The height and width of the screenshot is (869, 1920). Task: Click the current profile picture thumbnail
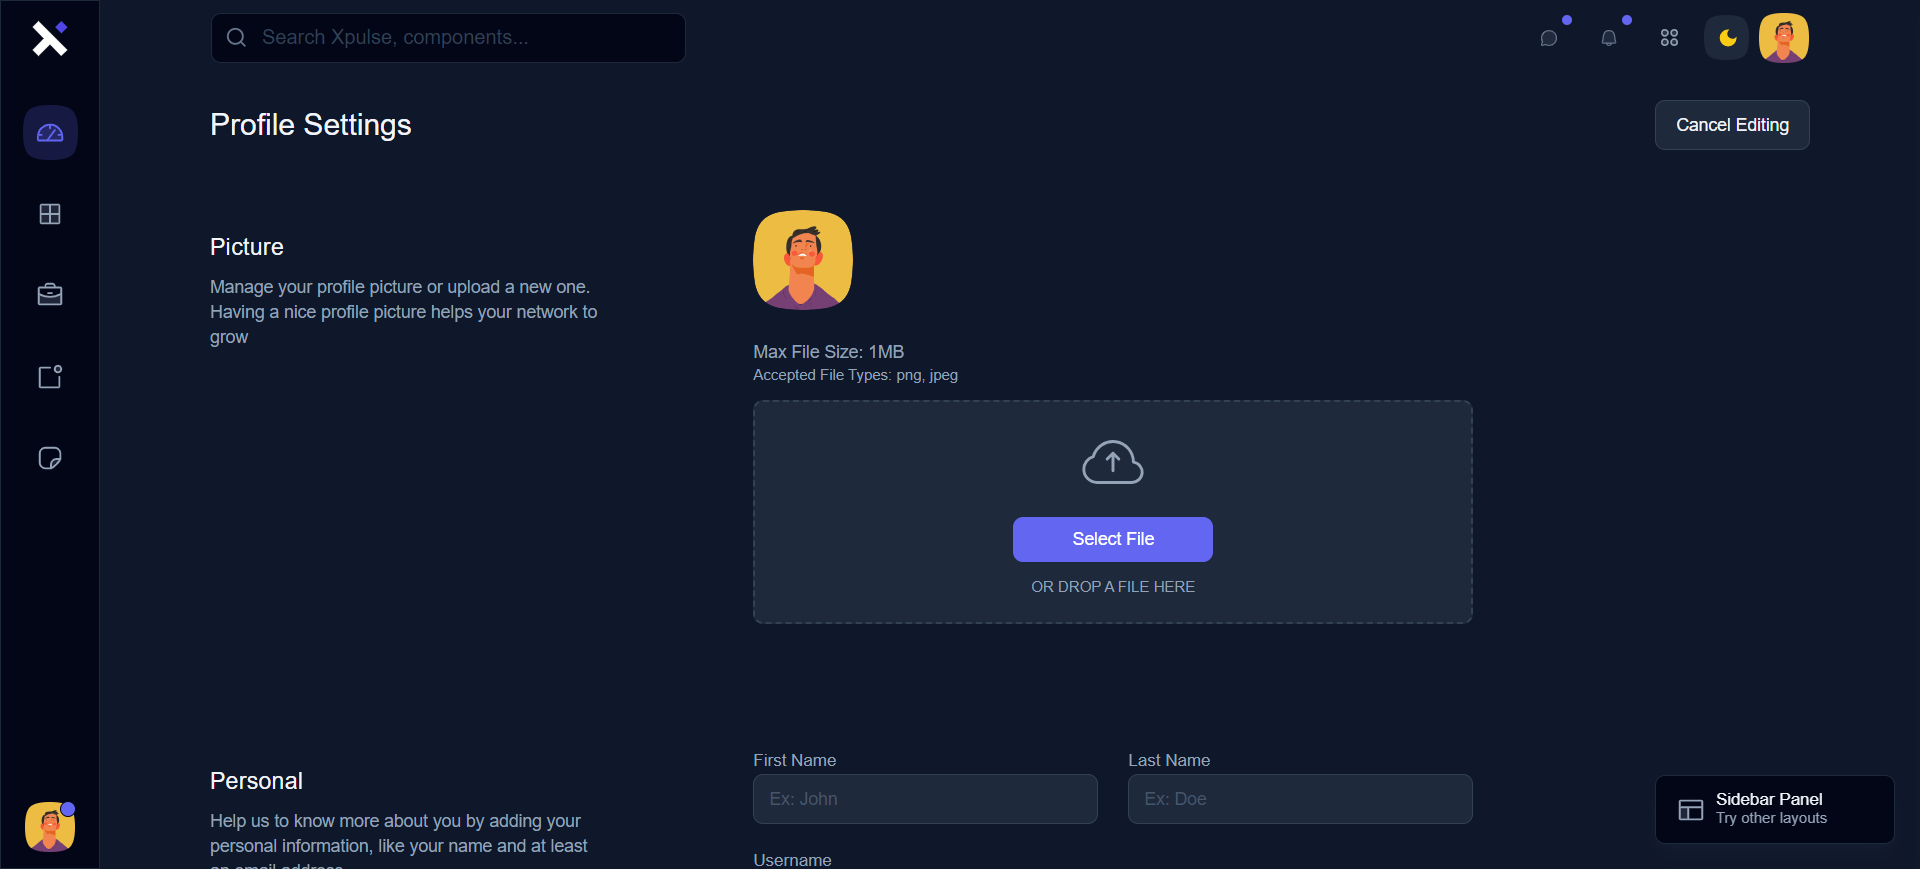coord(803,260)
